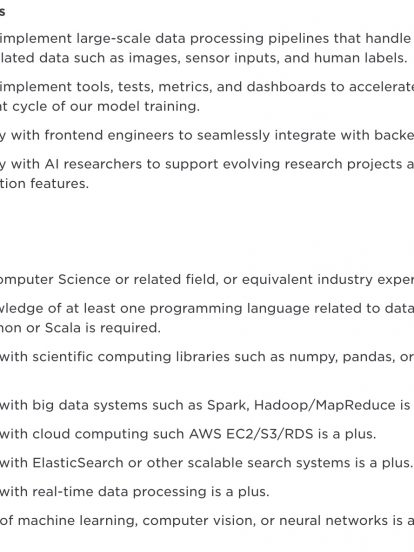Image resolution: width=414 pixels, height=552 pixels.
Task: Click the text 'AWS EC2/S3/RDS'
Action: 251,434
